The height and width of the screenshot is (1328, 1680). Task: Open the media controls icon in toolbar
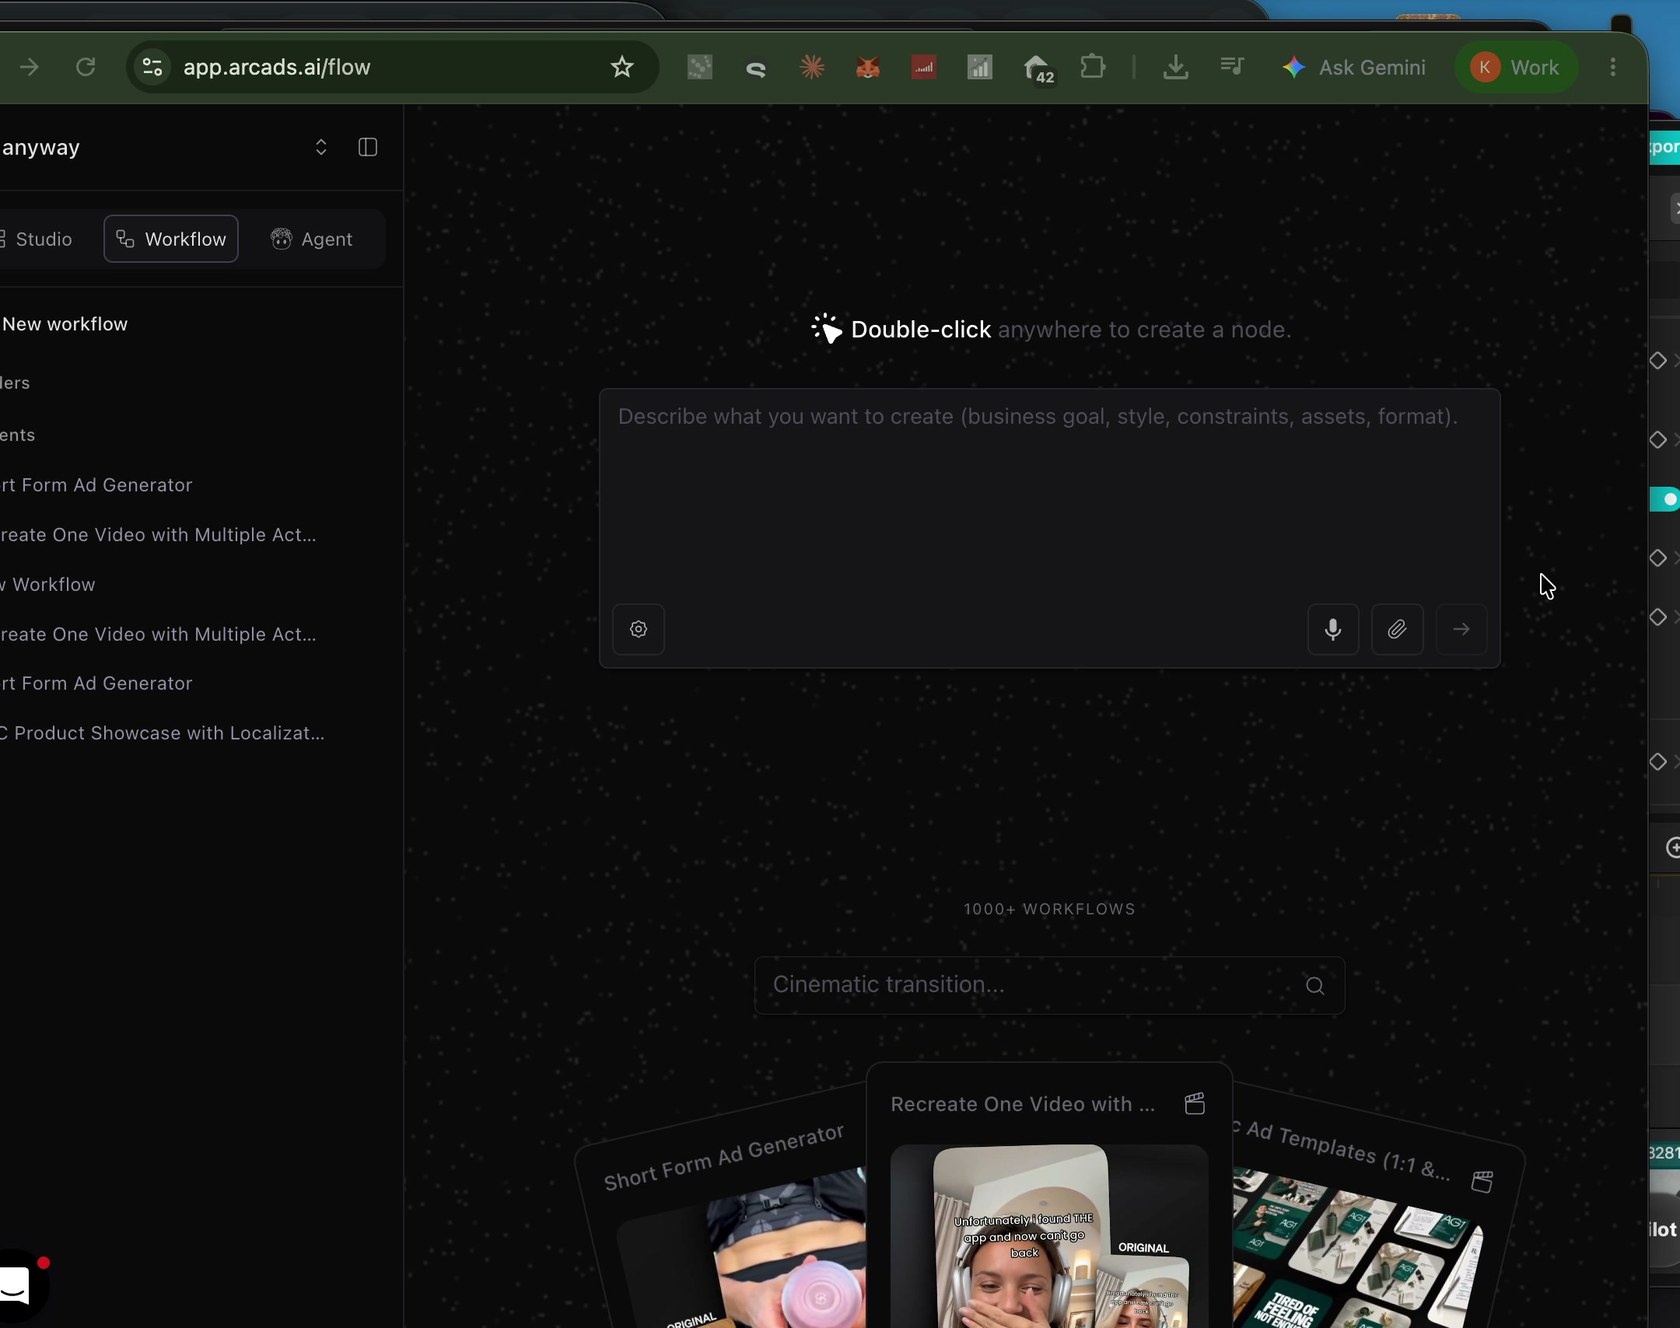(x=1232, y=67)
